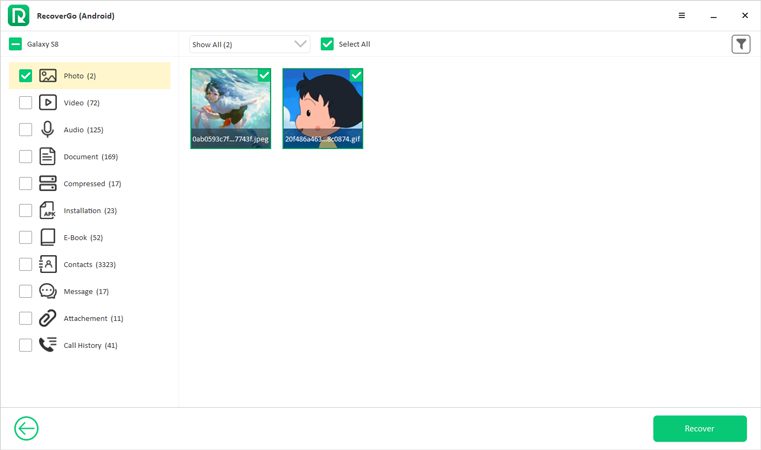Click the Message chat bubble icon
761x450 pixels.
(48, 291)
